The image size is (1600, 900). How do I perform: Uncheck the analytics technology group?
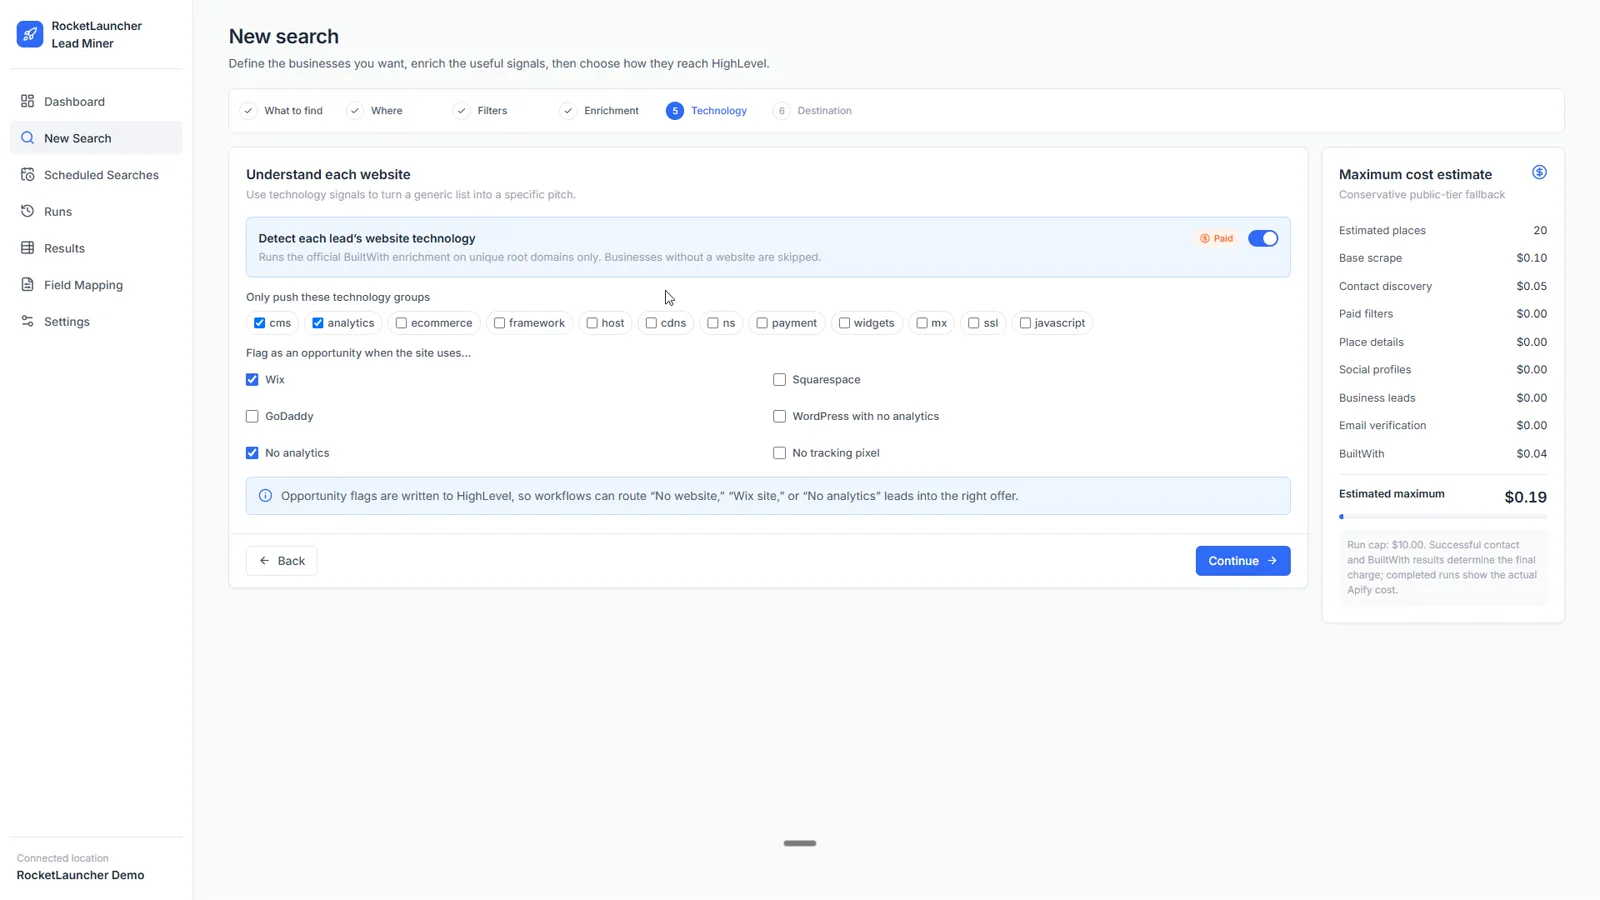point(318,323)
